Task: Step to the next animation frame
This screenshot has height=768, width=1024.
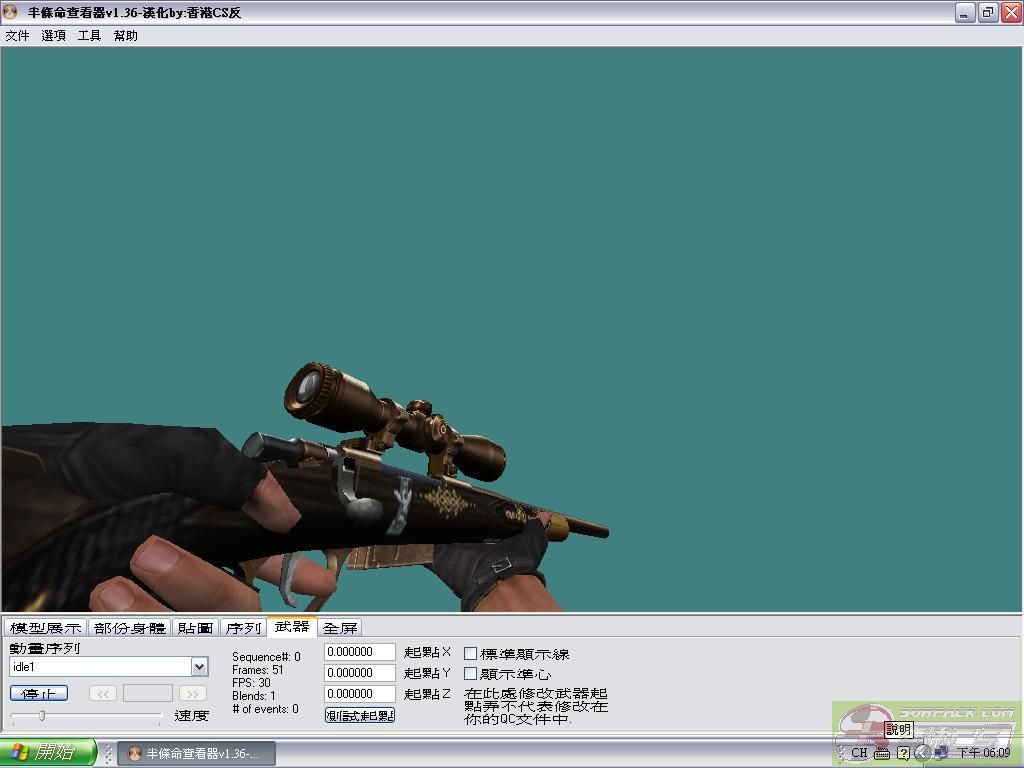Action: [193, 693]
